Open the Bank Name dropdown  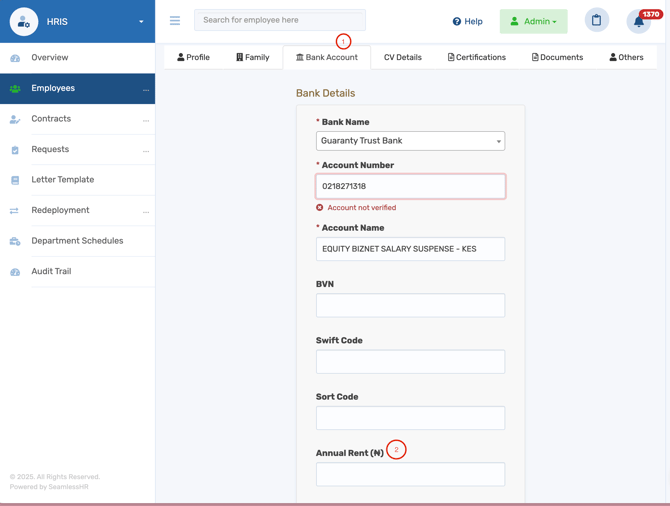click(410, 141)
